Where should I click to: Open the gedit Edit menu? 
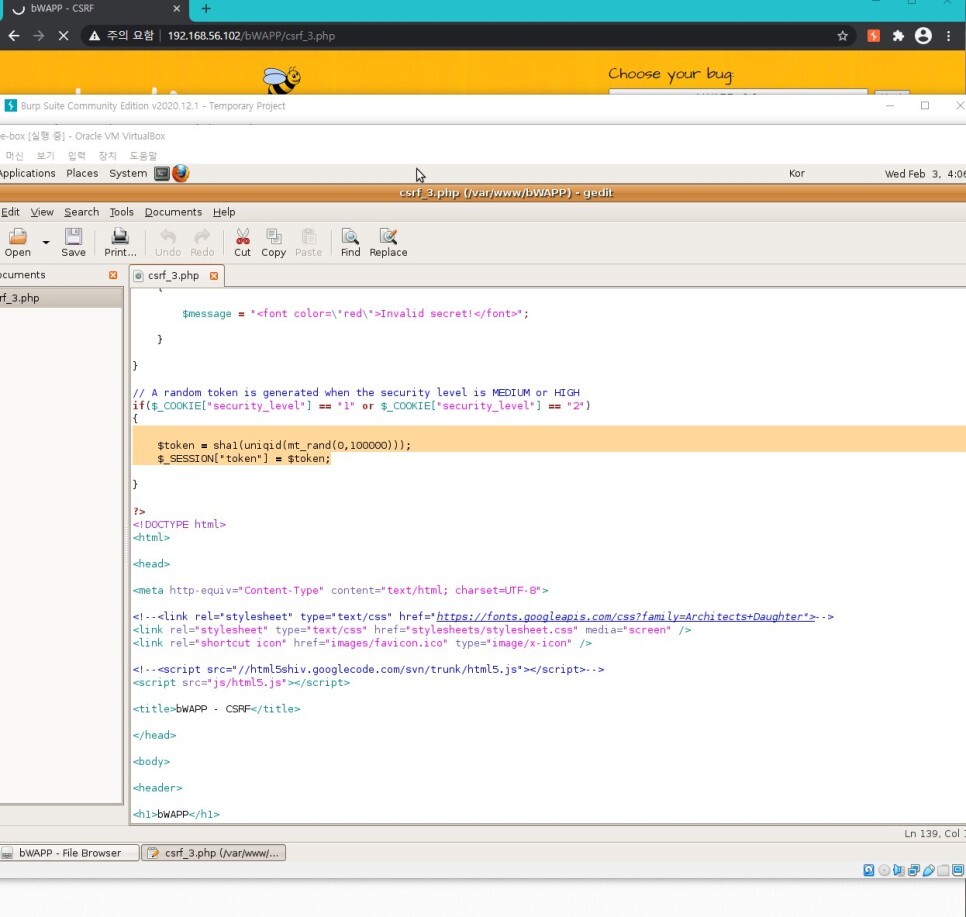coord(10,212)
